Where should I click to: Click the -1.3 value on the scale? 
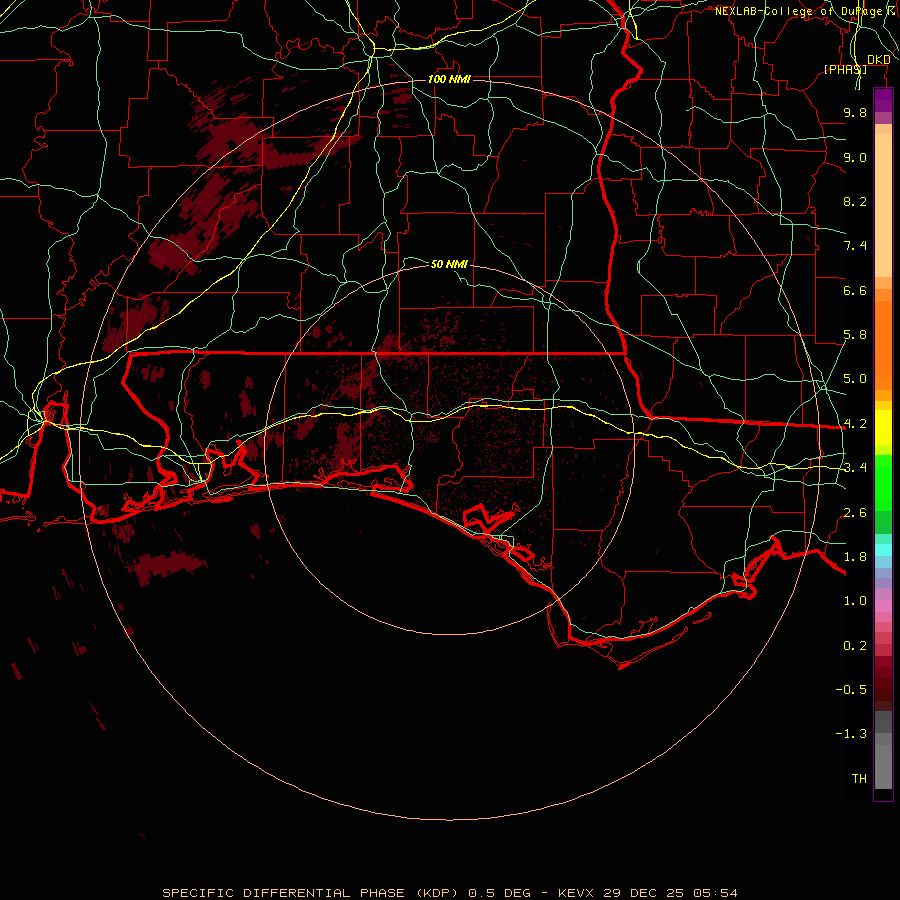(x=851, y=734)
